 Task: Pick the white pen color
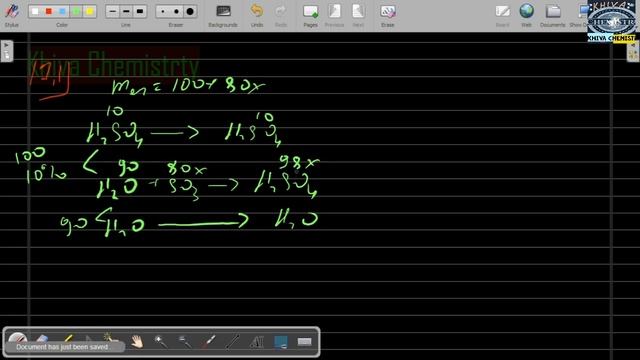(x=35, y=11)
